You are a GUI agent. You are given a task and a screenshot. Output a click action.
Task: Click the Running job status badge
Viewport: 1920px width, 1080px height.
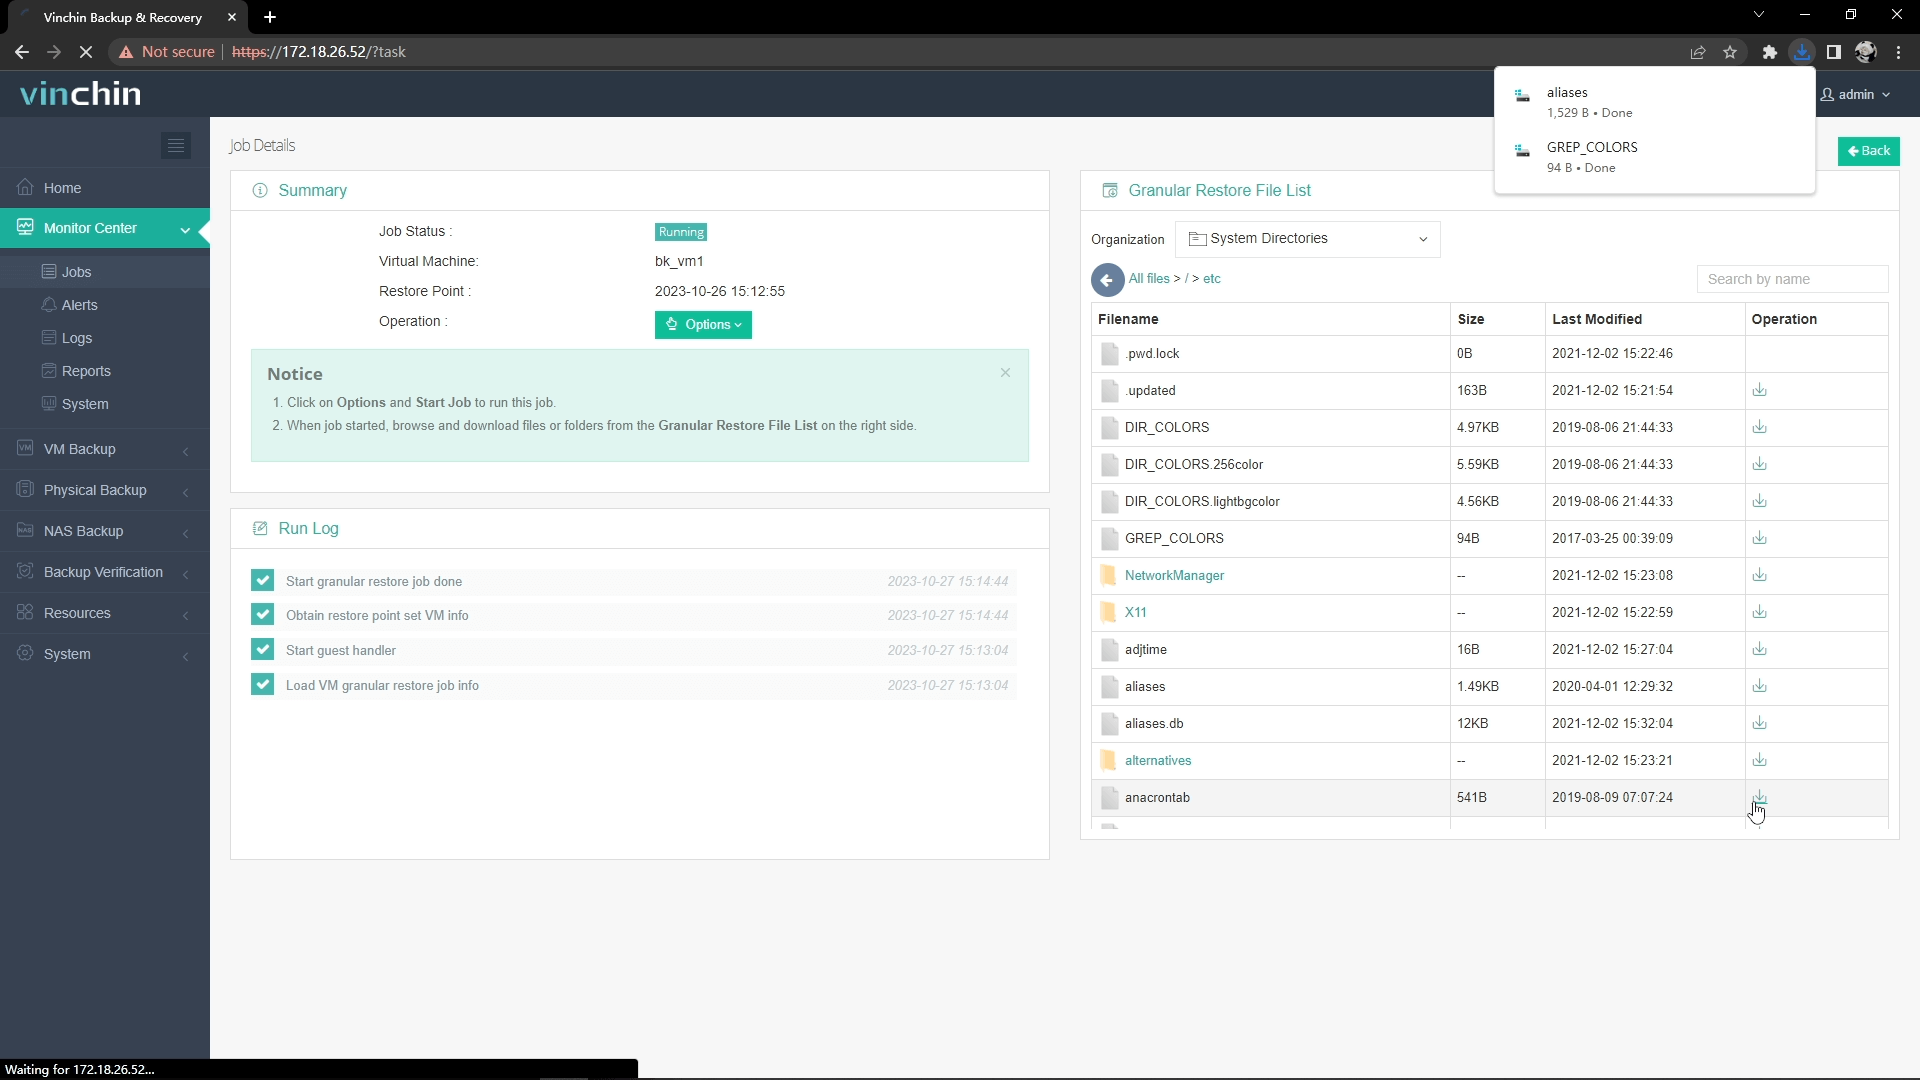click(681, 232)
